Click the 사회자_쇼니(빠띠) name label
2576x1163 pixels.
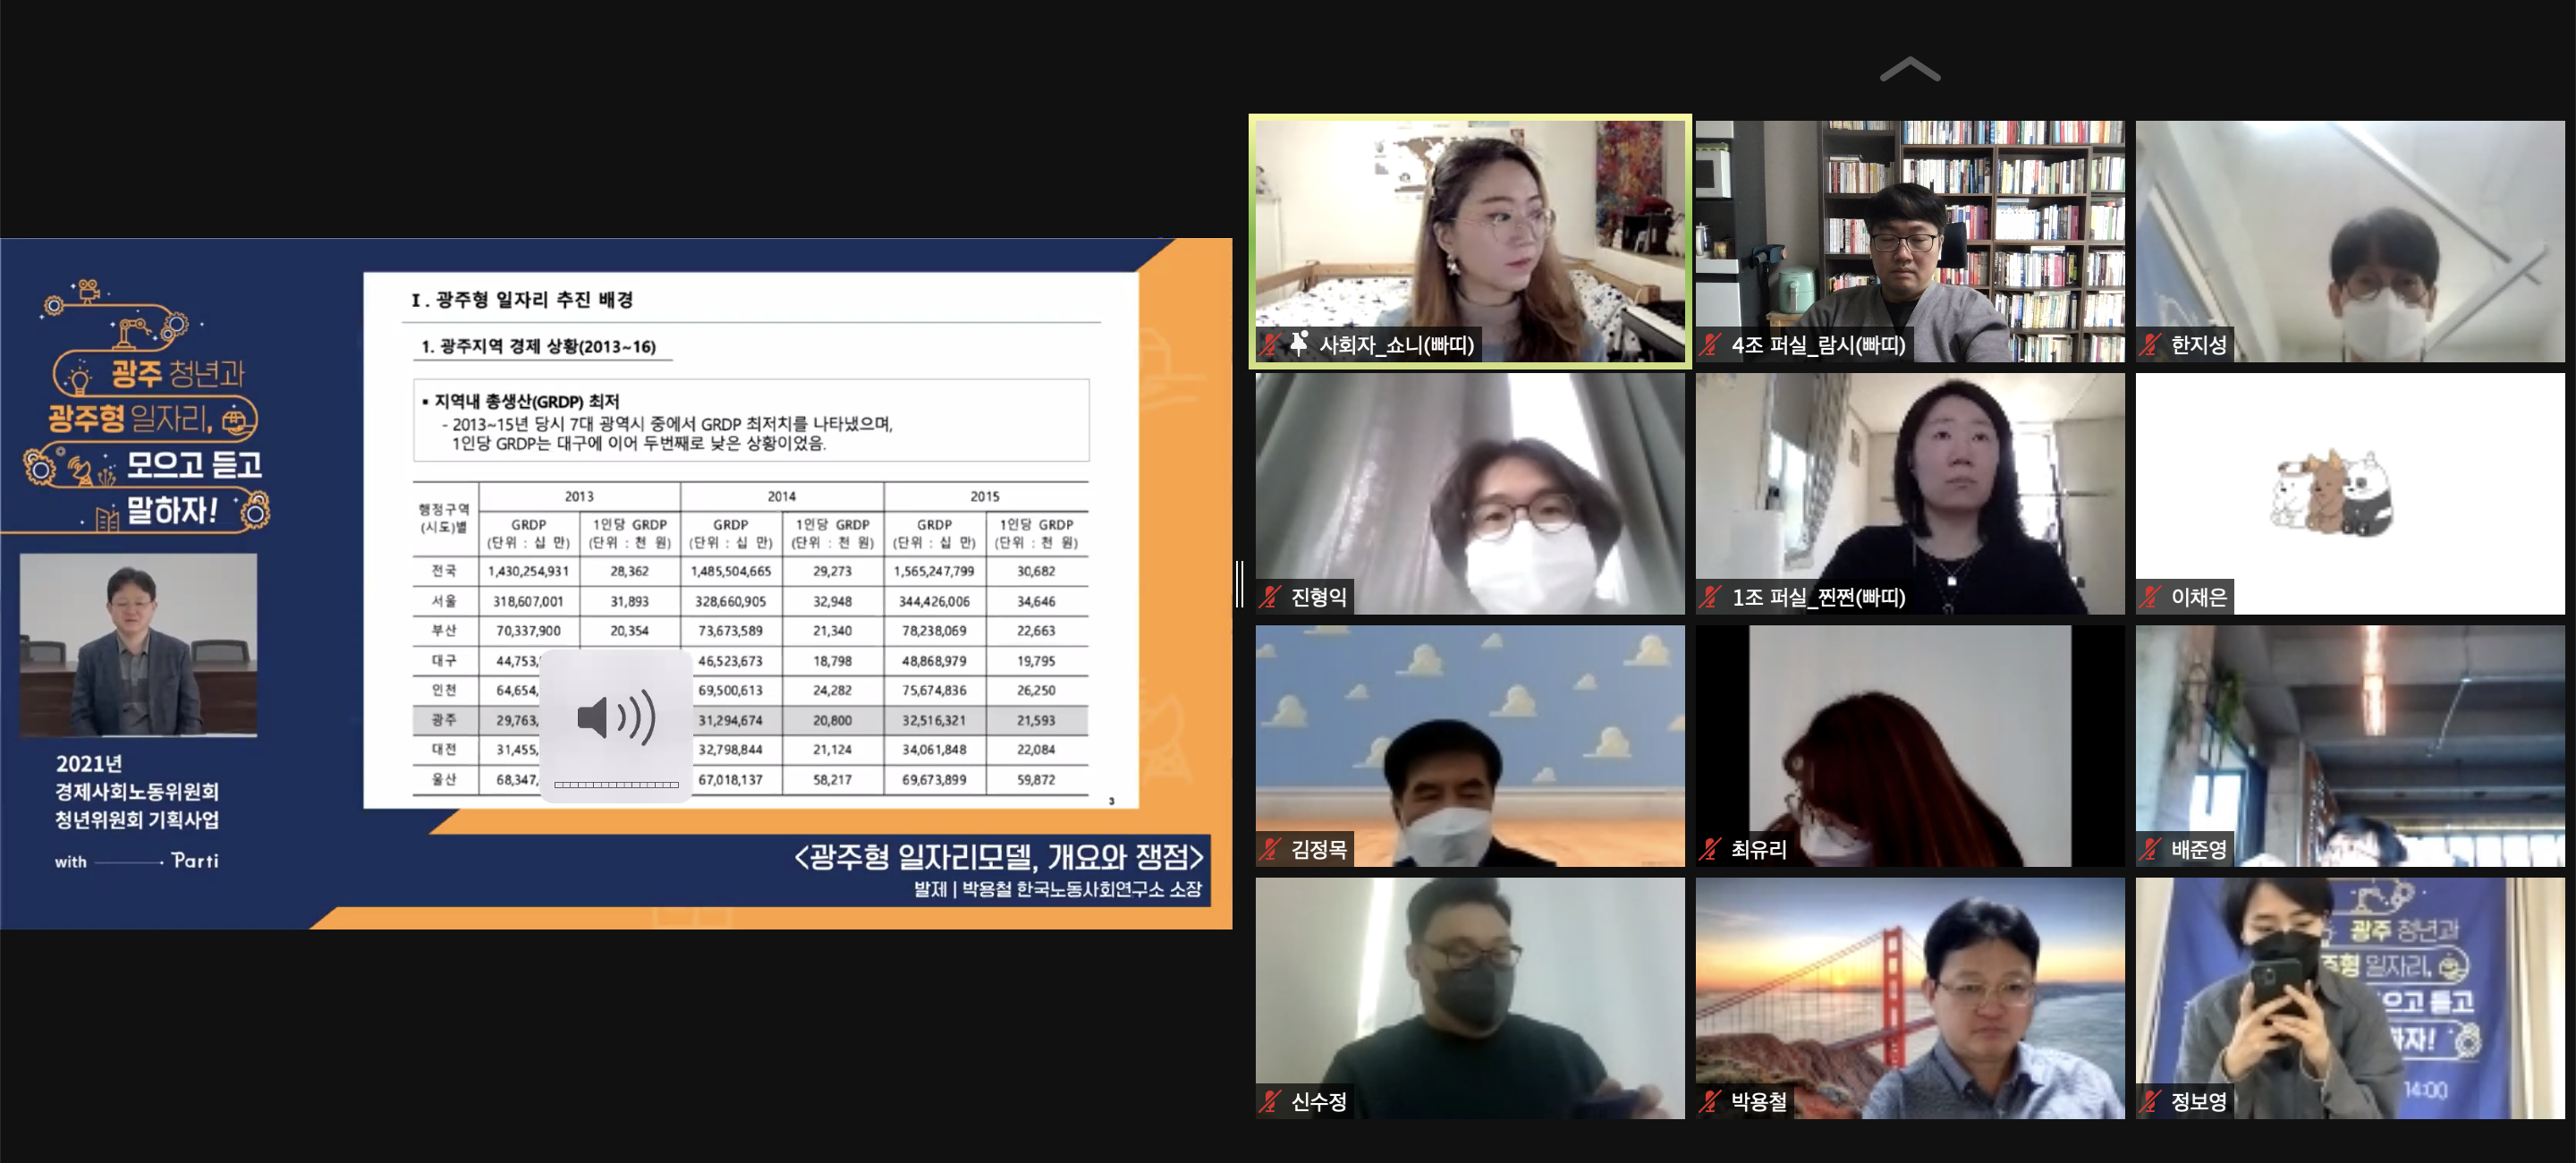coord(1396,345)
